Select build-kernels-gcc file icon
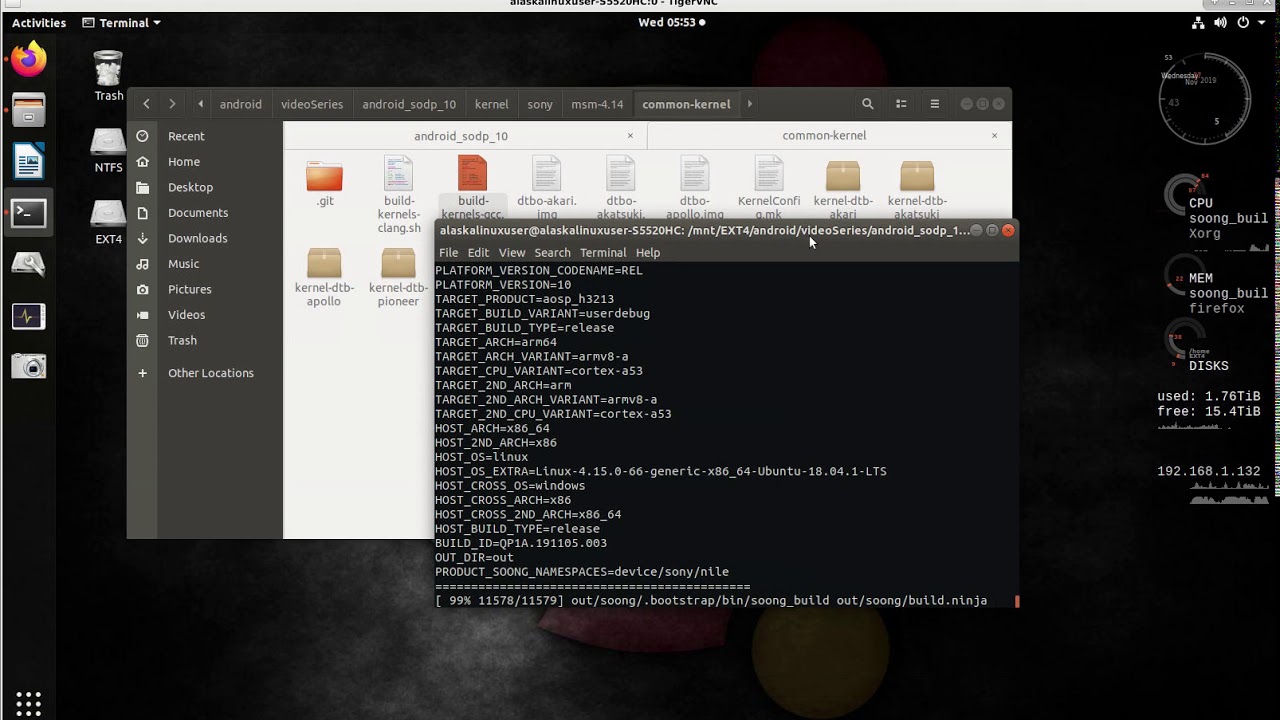The width and height of the screenshot is (1280, 720). pos(472,189)
